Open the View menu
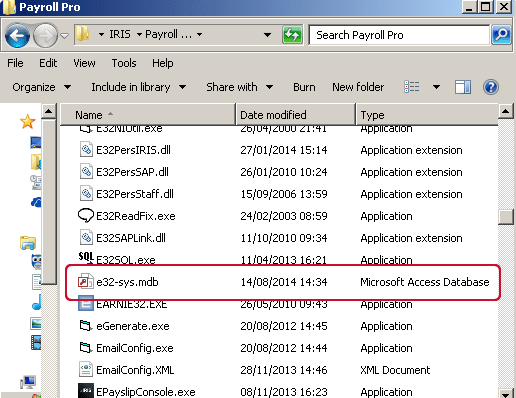This screenshot has height=398, width=516. click(84, 63)
